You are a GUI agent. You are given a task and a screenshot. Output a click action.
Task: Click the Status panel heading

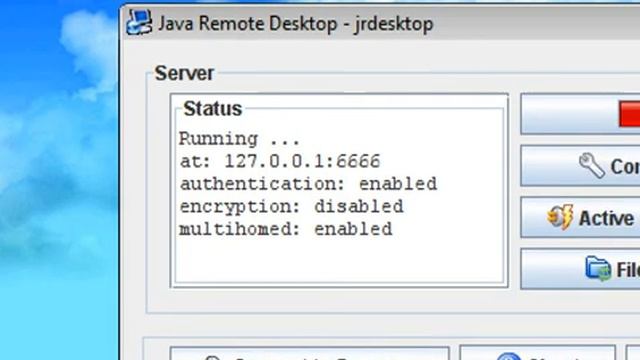(213, 109)
